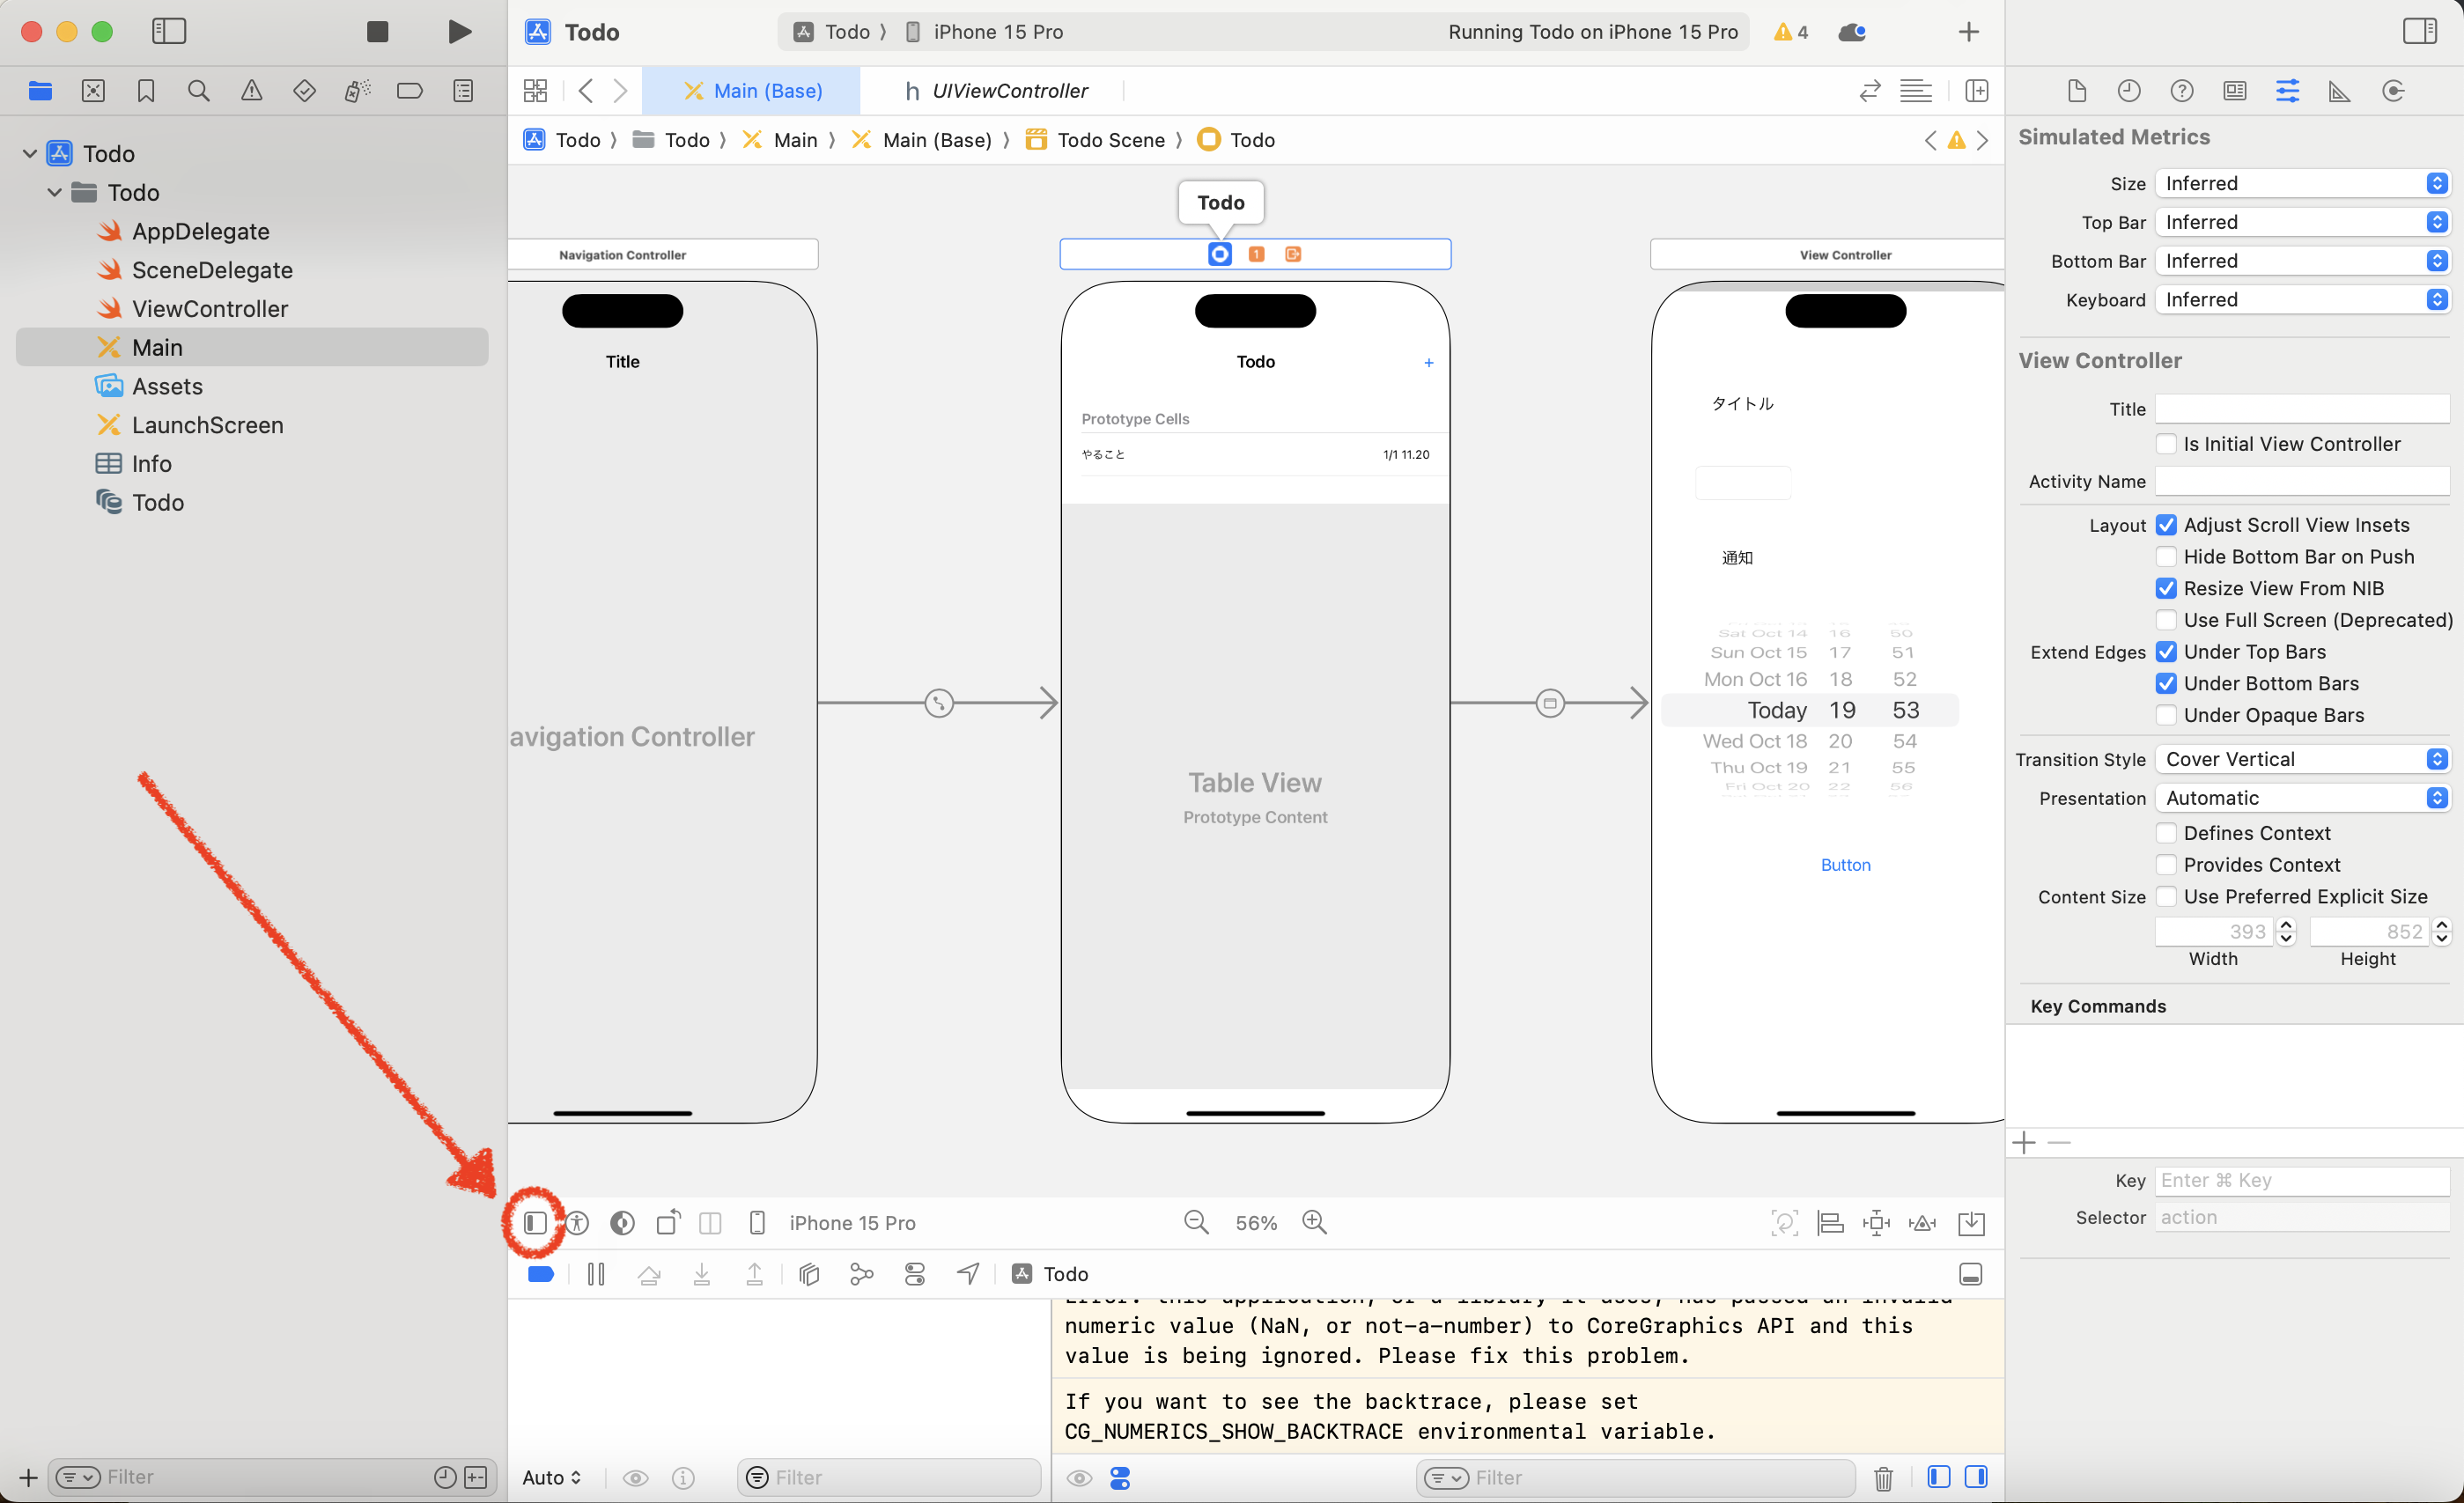
Task: Click the Run button to build app
Action: tap(458, 32)
